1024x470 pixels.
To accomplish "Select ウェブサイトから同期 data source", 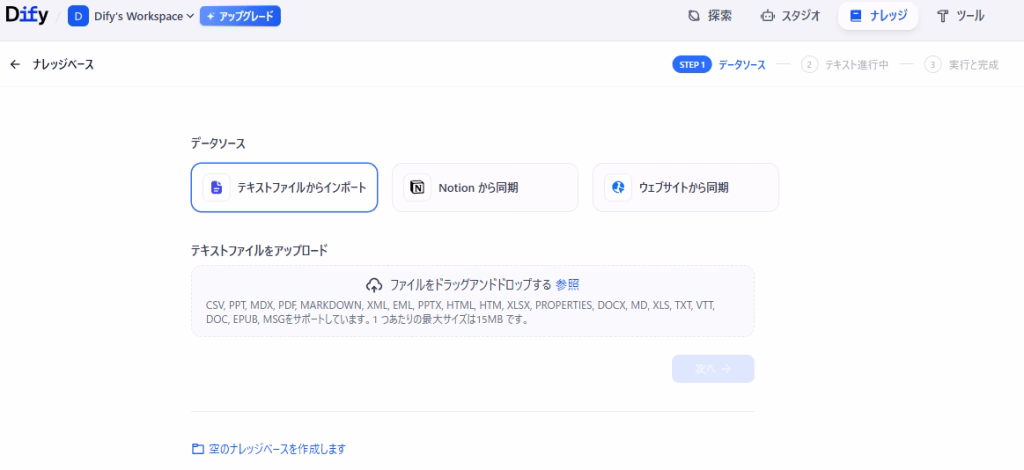I will [685, 188].
